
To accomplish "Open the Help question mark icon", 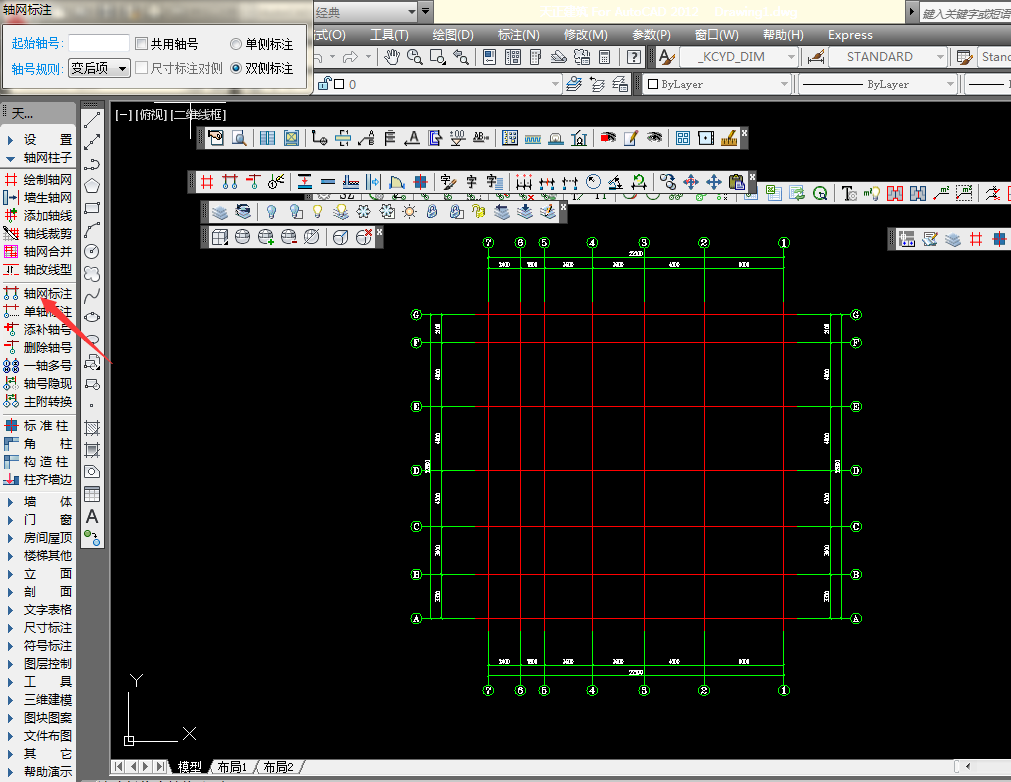I will [634, 57].
